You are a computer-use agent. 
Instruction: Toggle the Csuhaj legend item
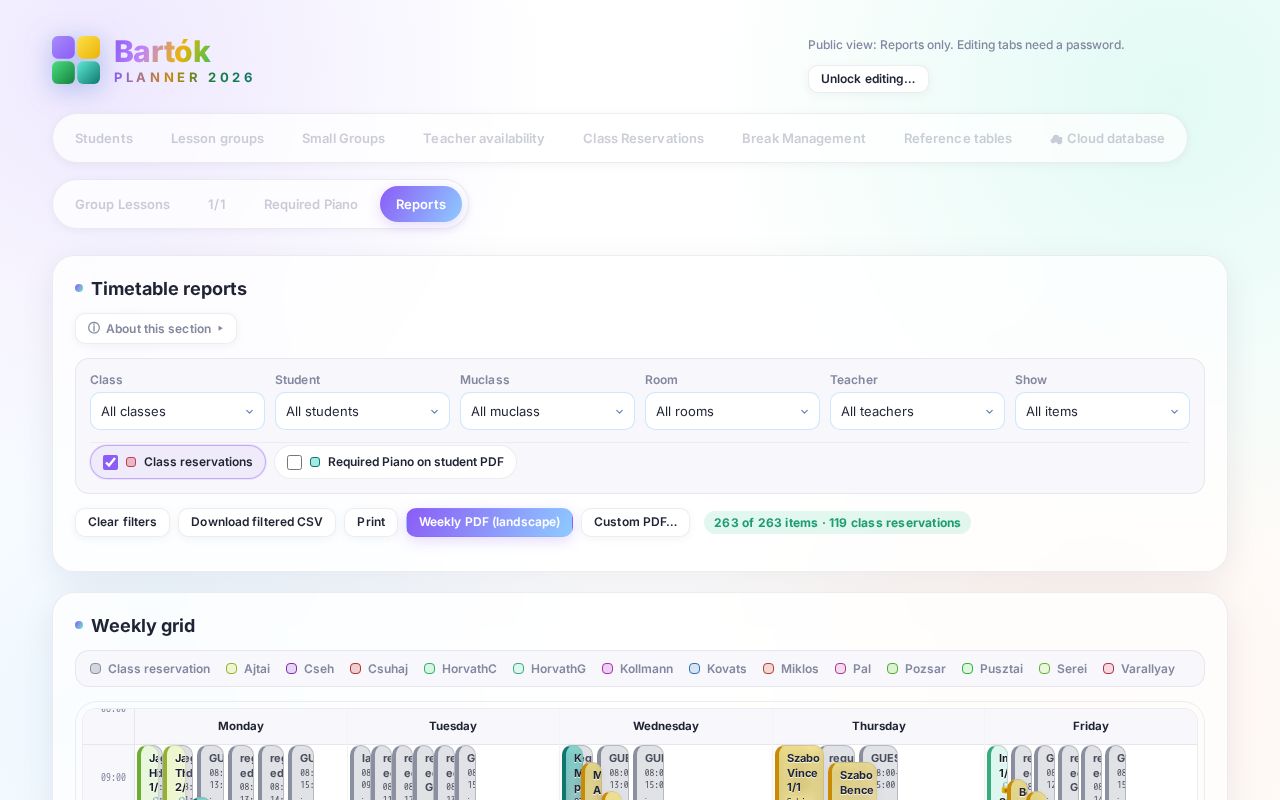[379, 669]
